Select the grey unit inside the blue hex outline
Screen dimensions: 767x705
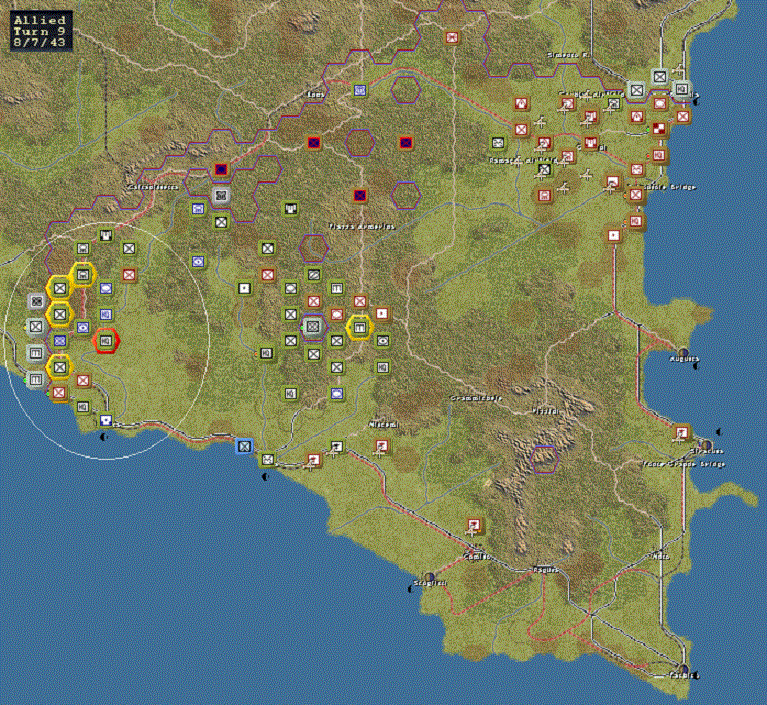coord(313,326)
